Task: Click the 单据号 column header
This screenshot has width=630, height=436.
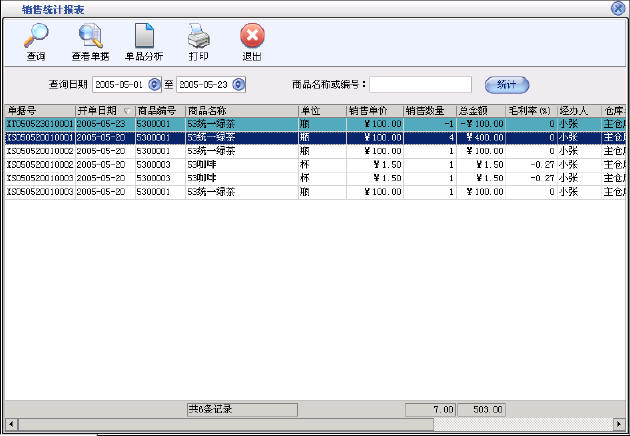Action: 40,110
